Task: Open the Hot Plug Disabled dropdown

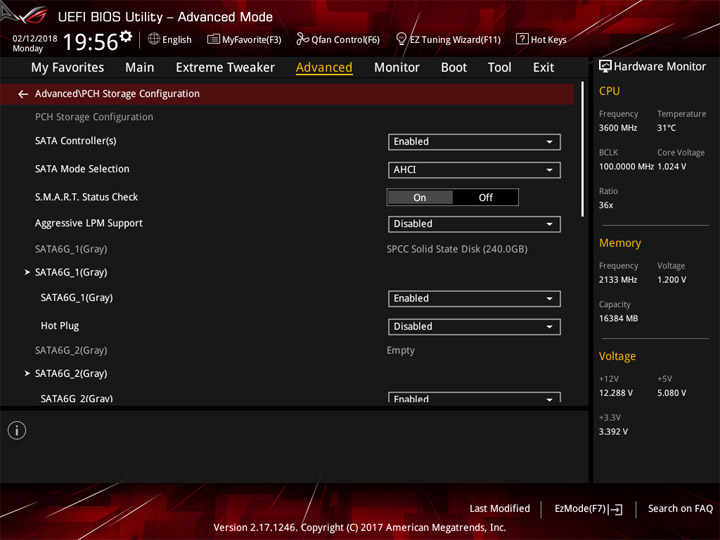Action: (474, 327)
